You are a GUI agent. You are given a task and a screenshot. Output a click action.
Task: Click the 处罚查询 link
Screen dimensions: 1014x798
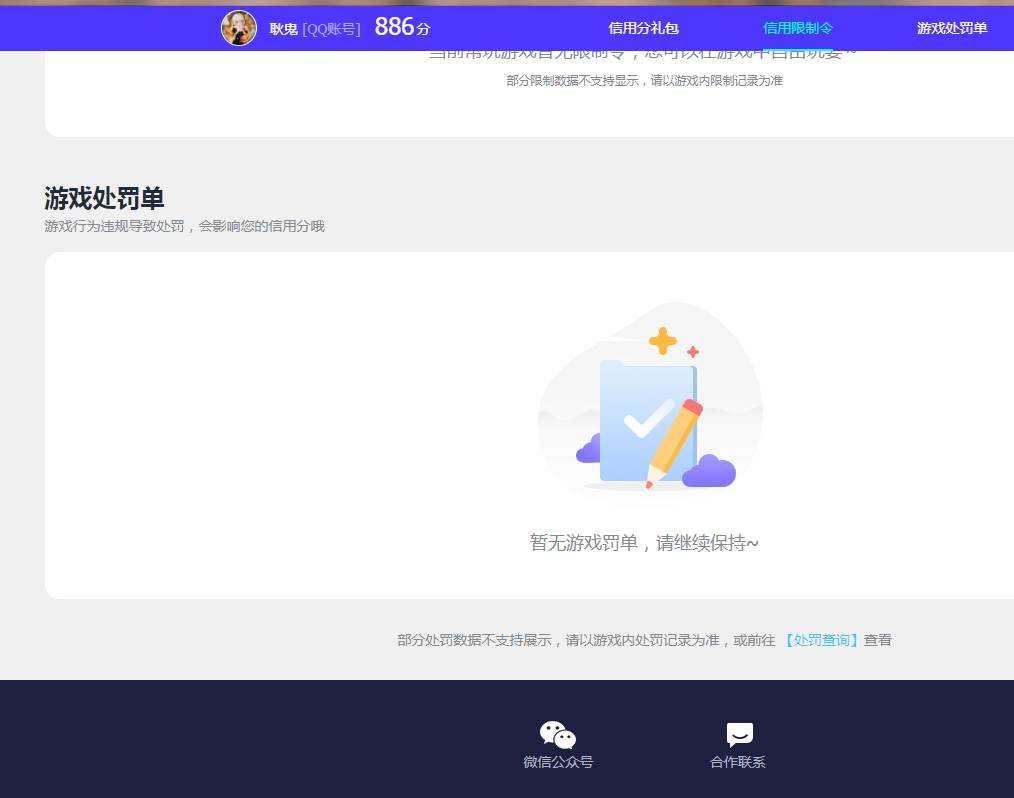[x=821, y=640]
